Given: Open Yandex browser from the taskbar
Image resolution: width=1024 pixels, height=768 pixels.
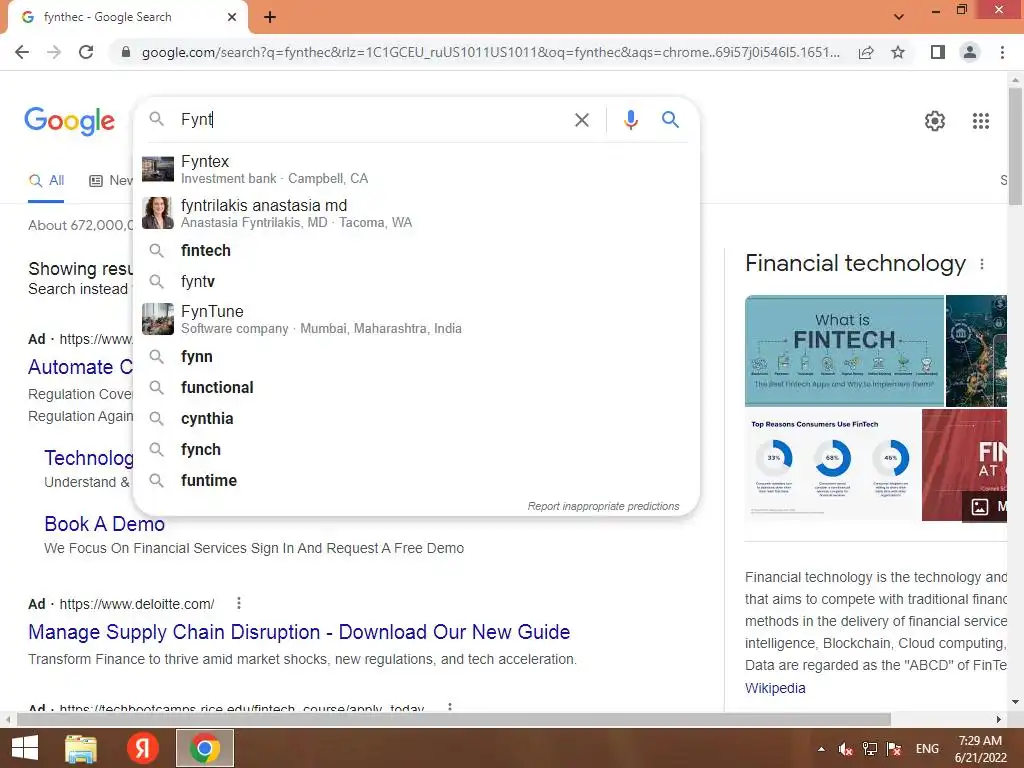Looking at the screenshot, I should point(142,748).
